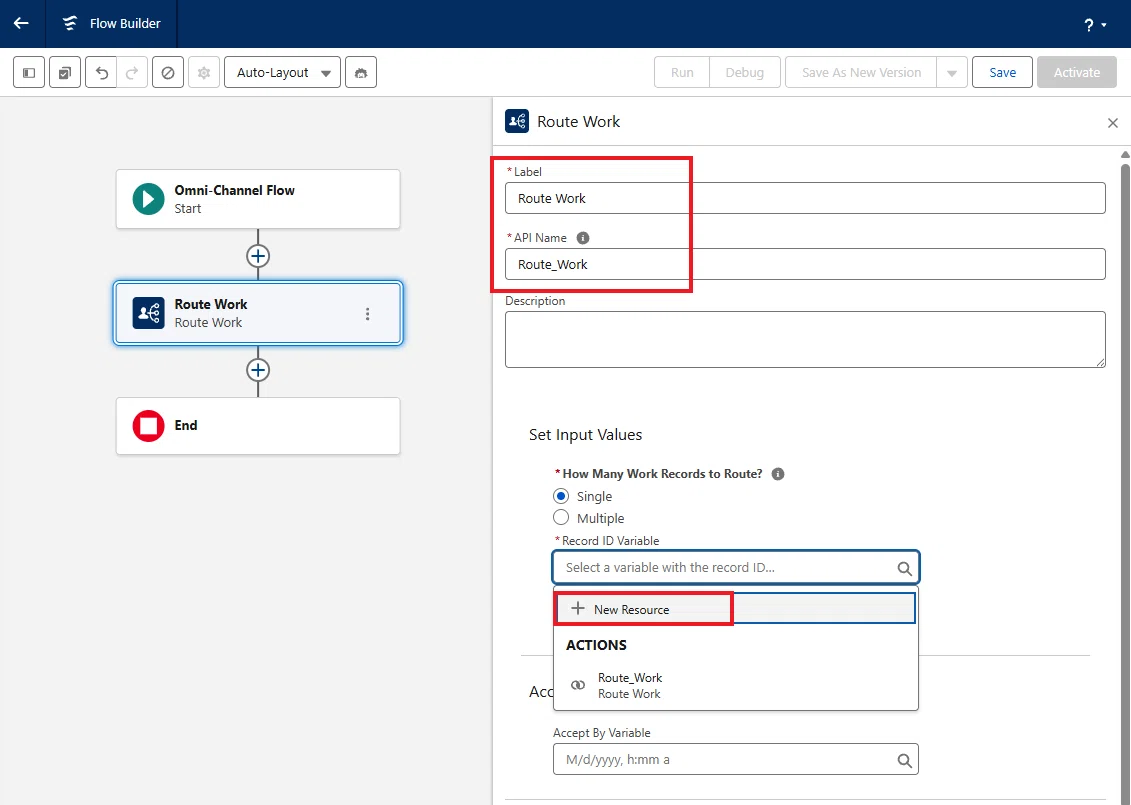Select the Single radio button
Screen dimensions: 1131x805
560,496
